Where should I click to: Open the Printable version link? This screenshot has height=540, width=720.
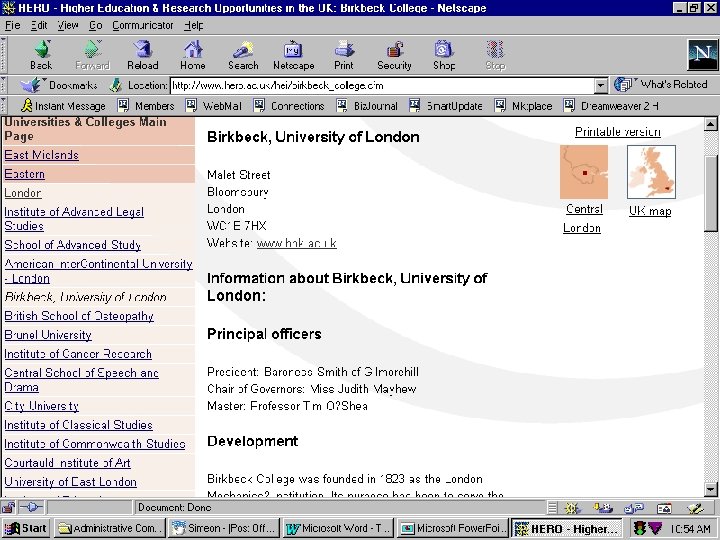[618, 132]
